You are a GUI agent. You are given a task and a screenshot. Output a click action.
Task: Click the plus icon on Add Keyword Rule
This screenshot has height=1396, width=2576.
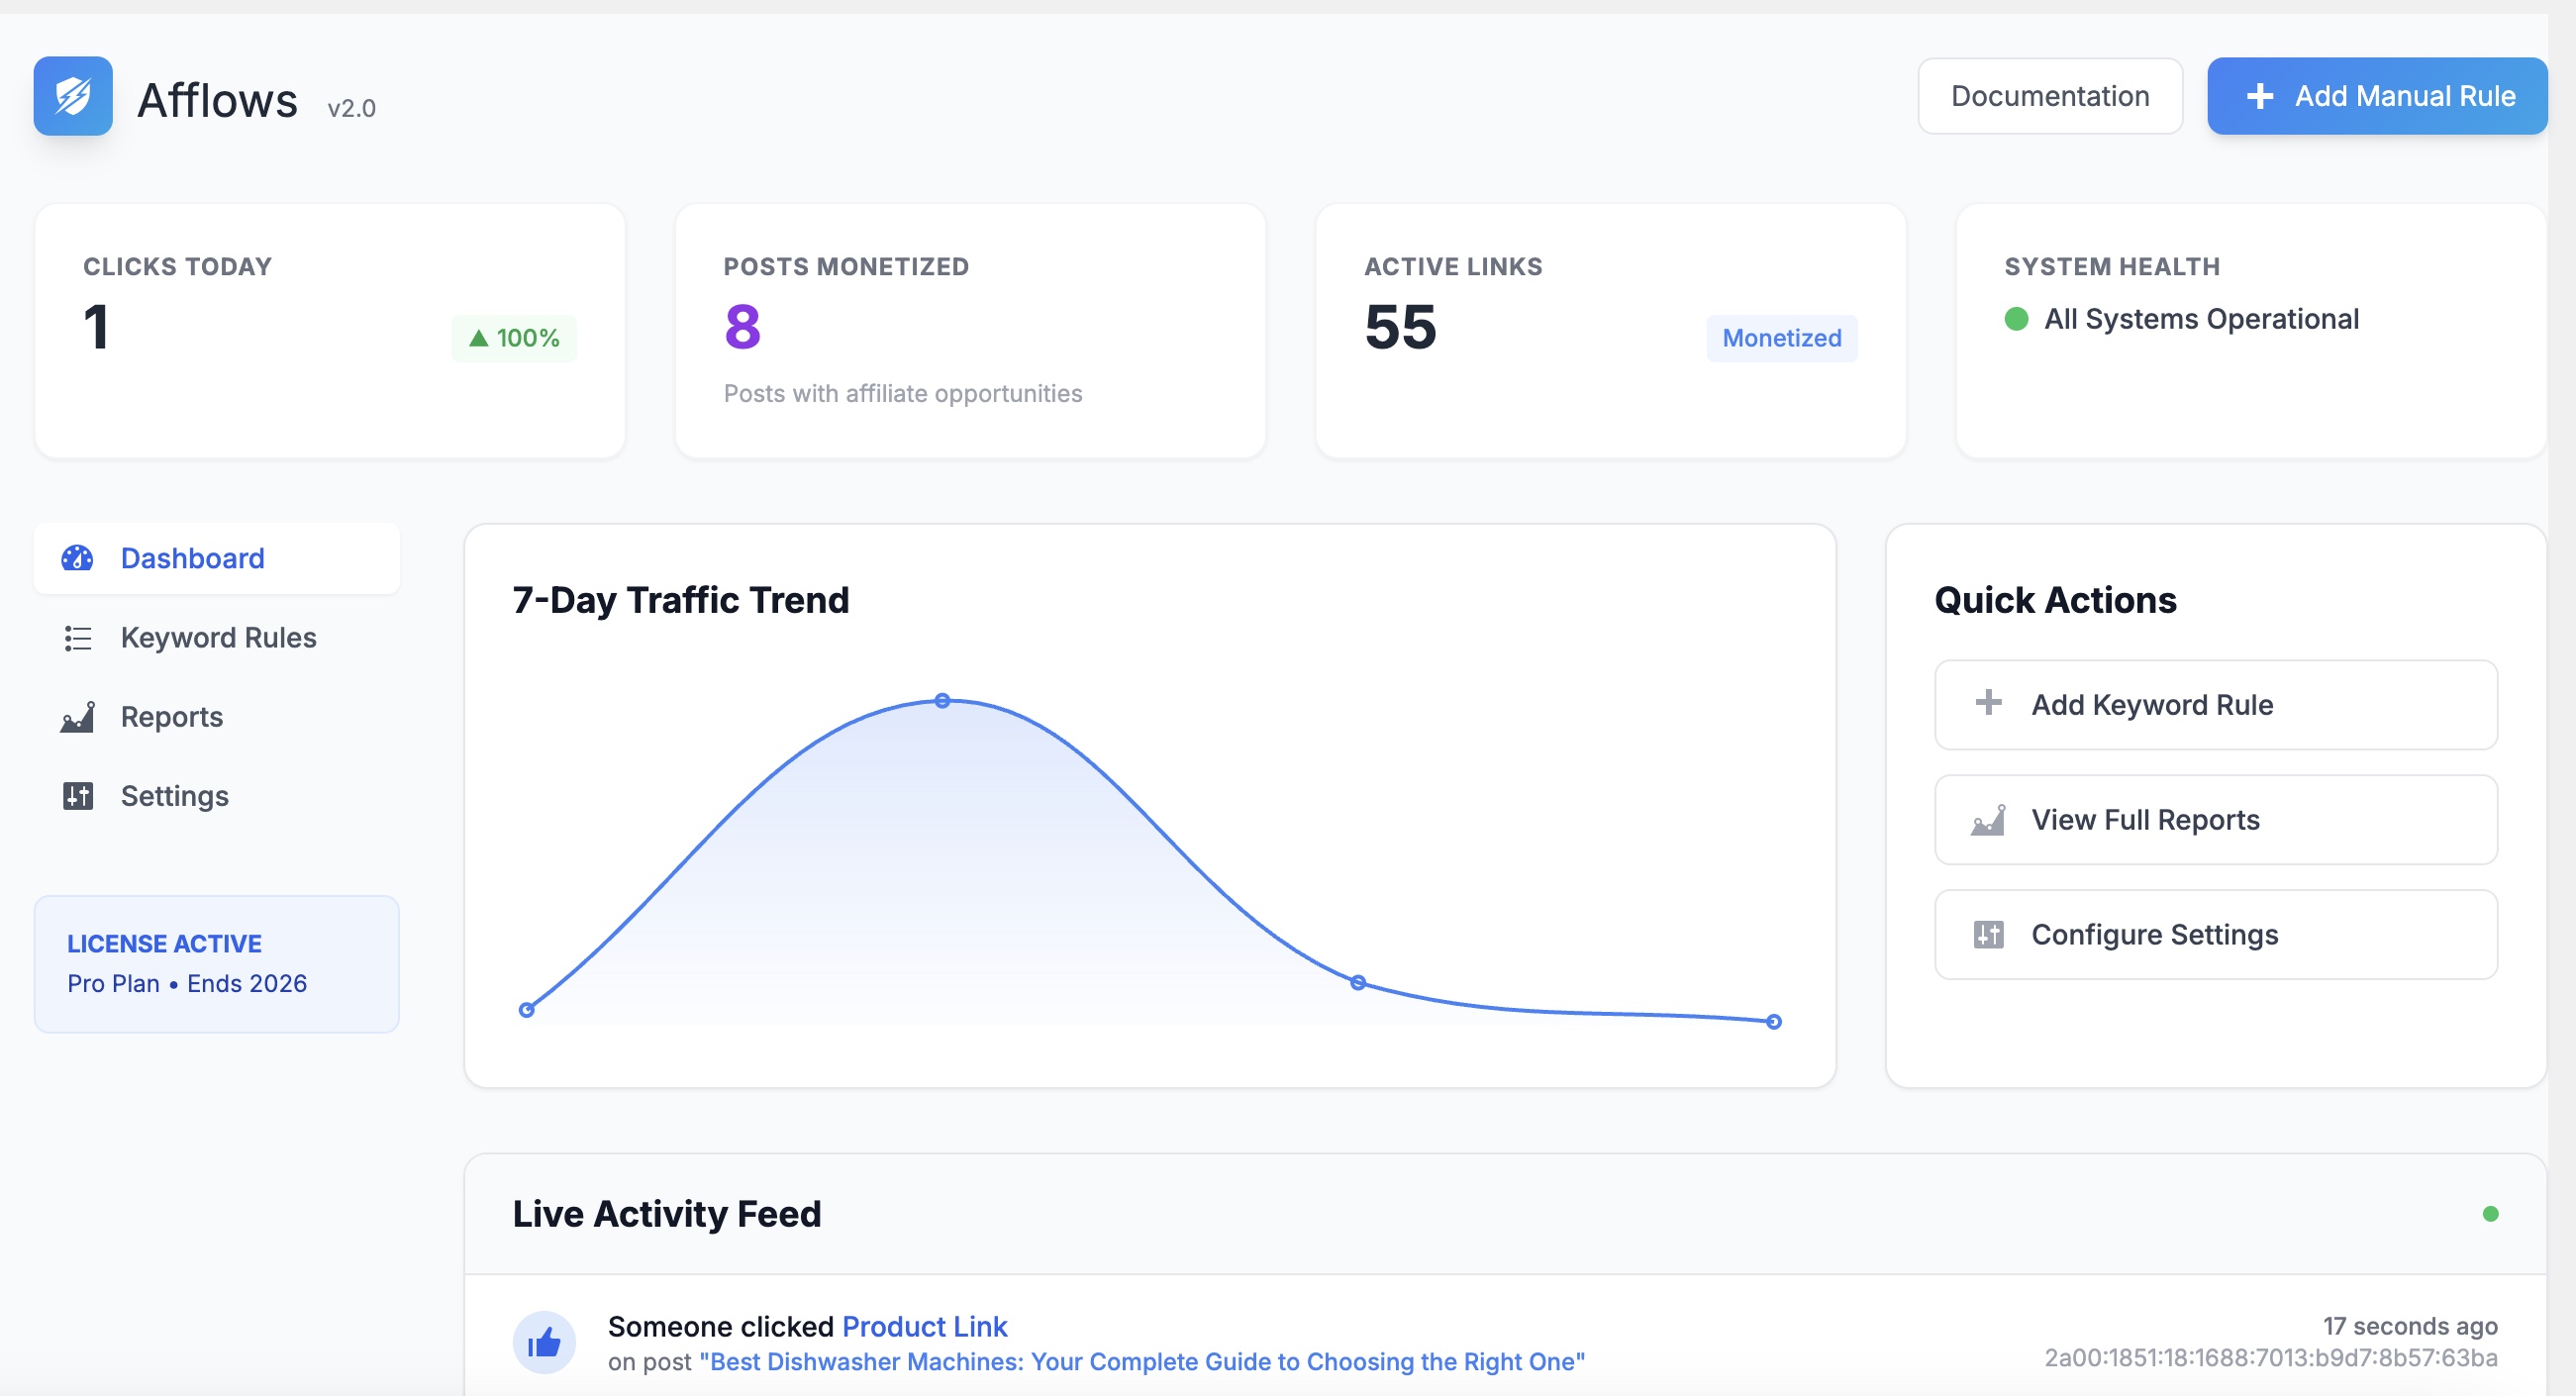click(x=1989, y=704)
